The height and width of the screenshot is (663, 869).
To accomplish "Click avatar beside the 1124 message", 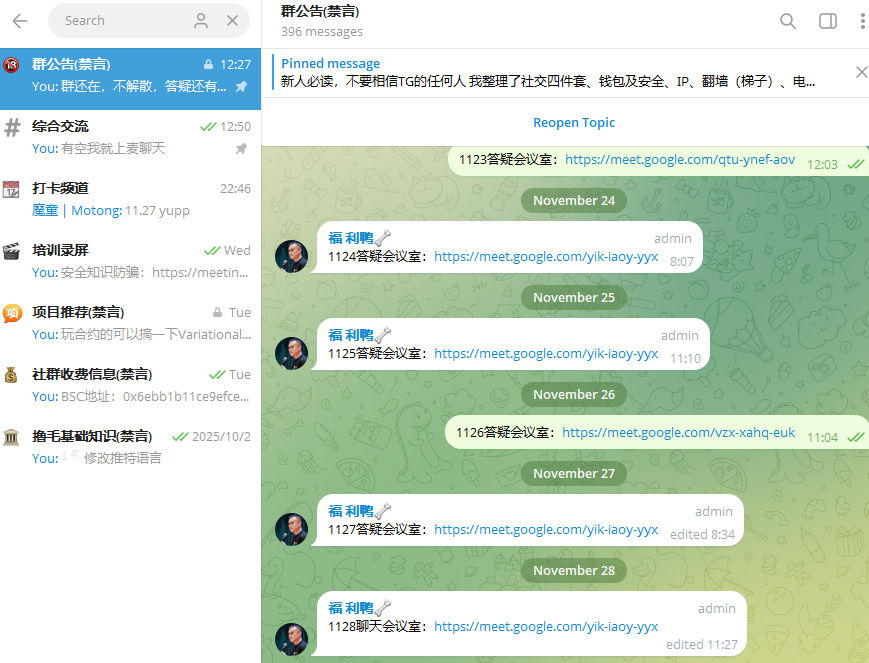I will [x=292, y=257].
